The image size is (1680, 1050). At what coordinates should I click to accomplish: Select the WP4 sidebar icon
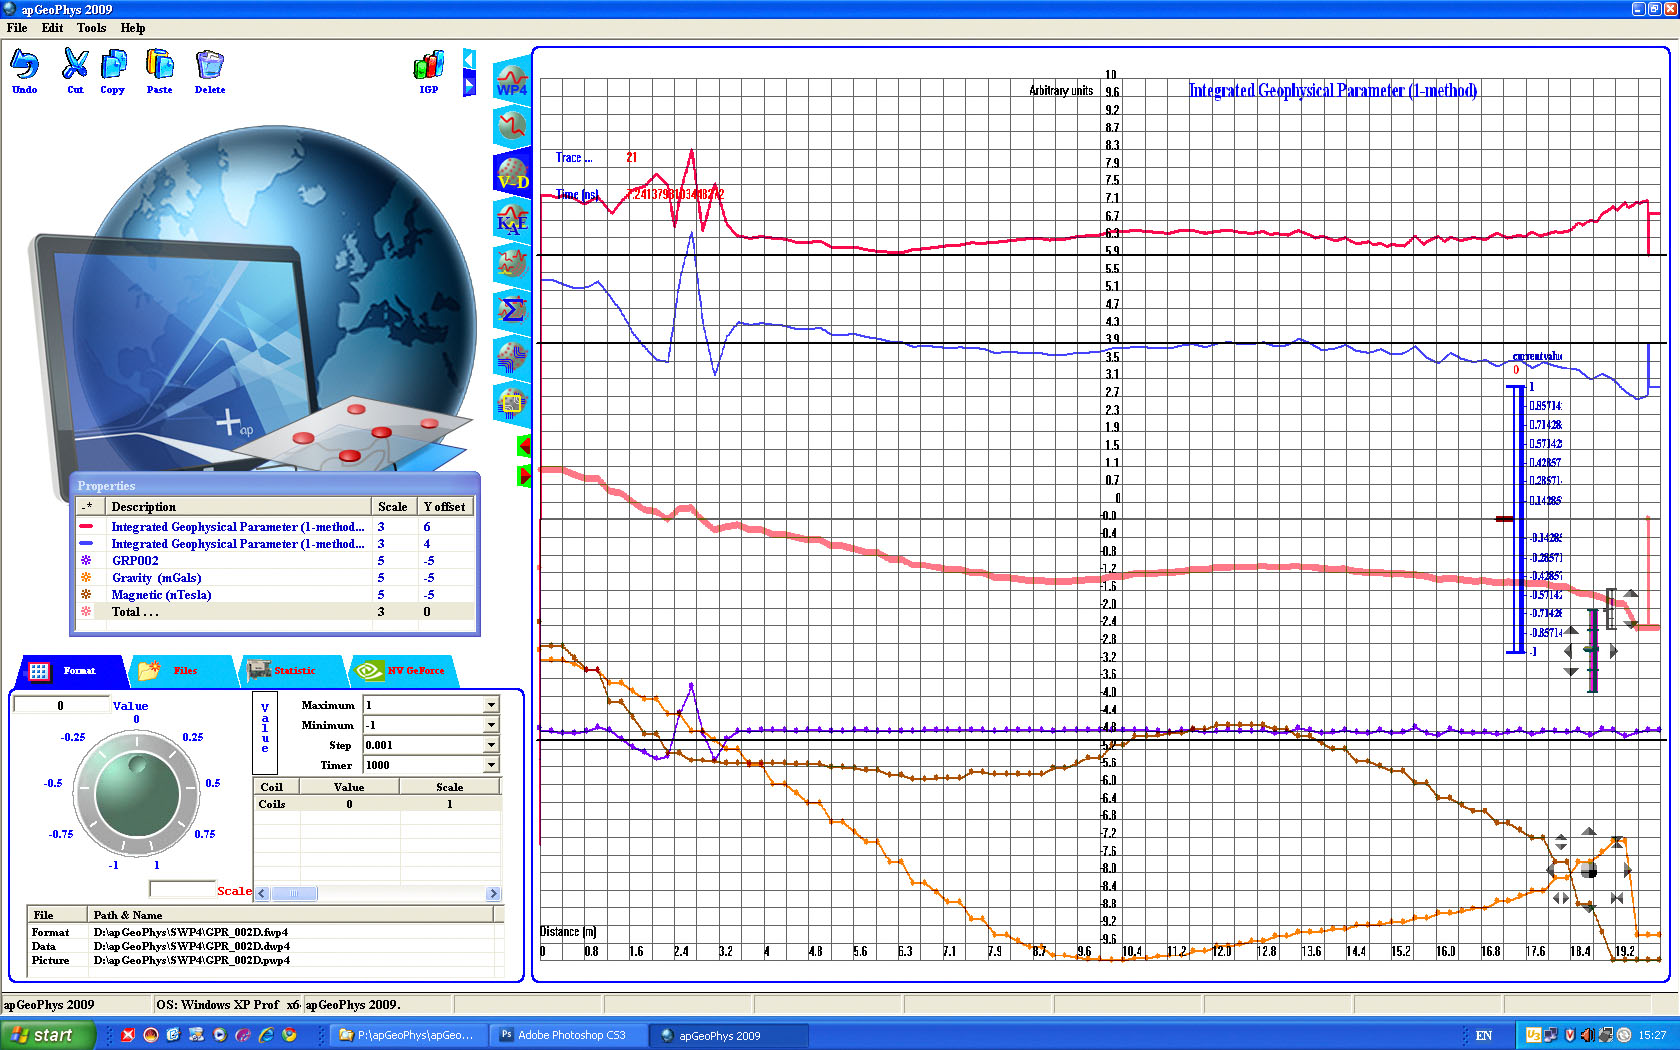pos(512,80)
